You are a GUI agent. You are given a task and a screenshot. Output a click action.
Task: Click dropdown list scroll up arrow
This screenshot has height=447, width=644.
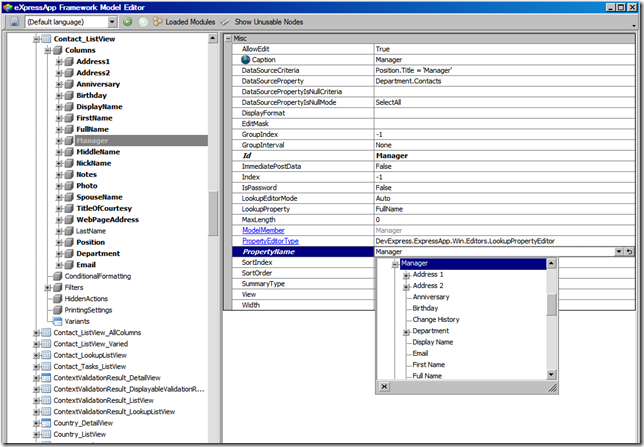(551, 263)
